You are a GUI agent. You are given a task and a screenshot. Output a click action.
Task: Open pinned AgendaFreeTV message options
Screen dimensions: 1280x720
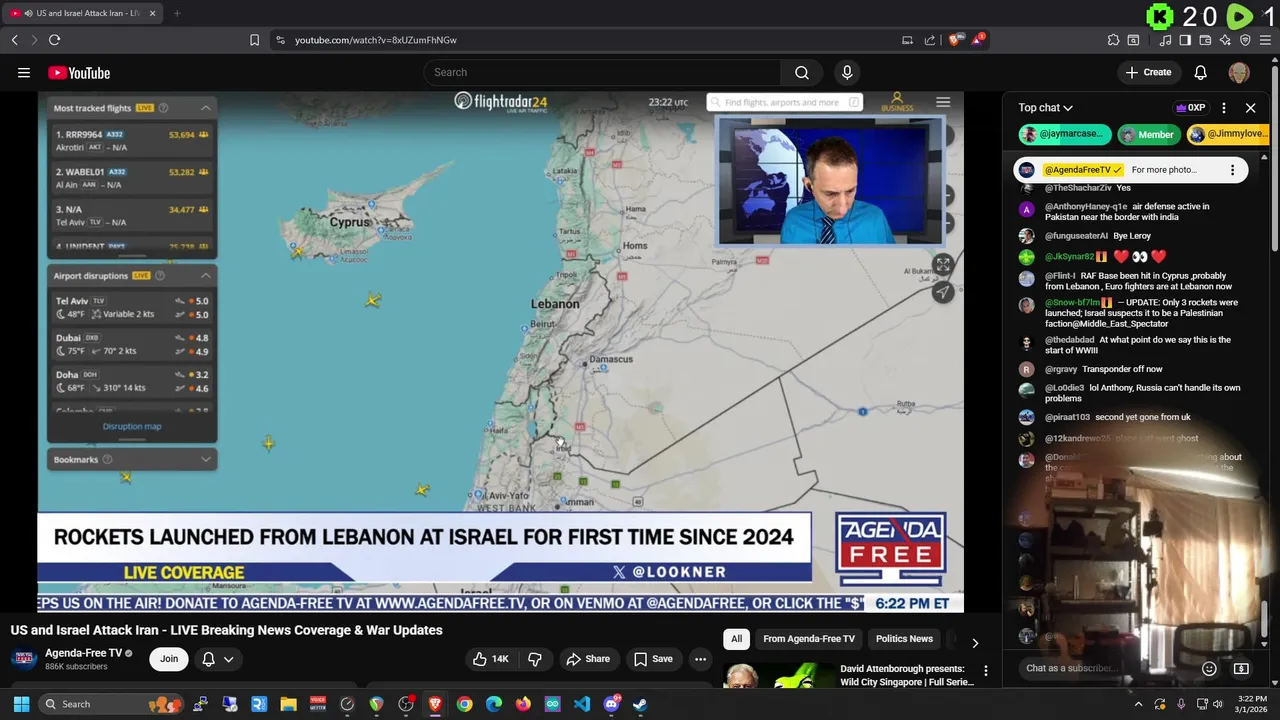tap(1232, 170)
